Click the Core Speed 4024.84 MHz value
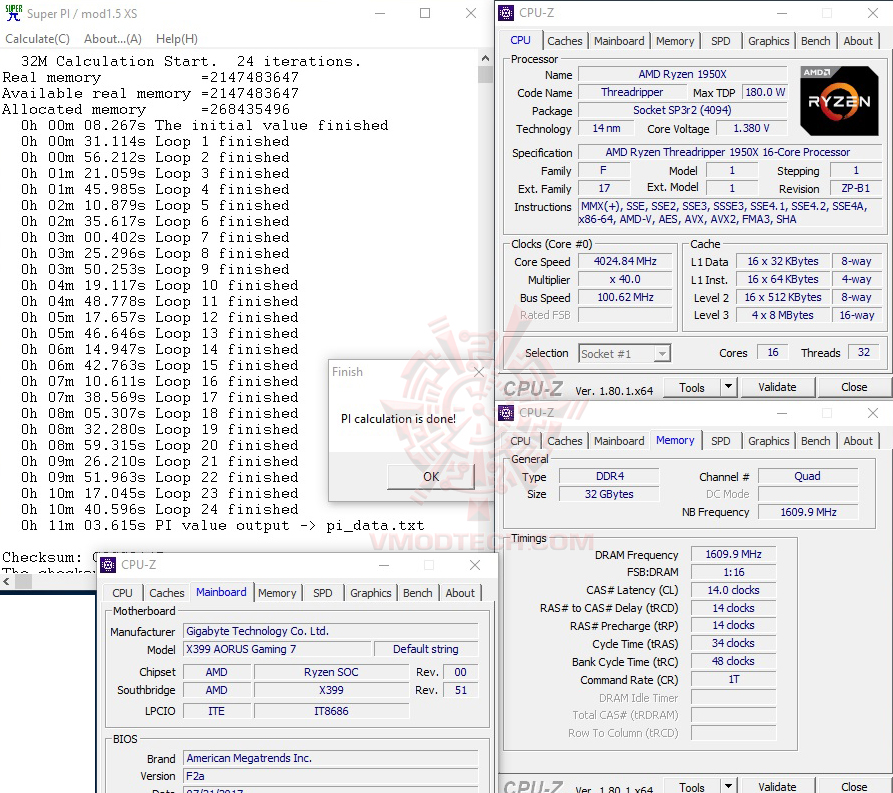 click(x=625, y=261)
